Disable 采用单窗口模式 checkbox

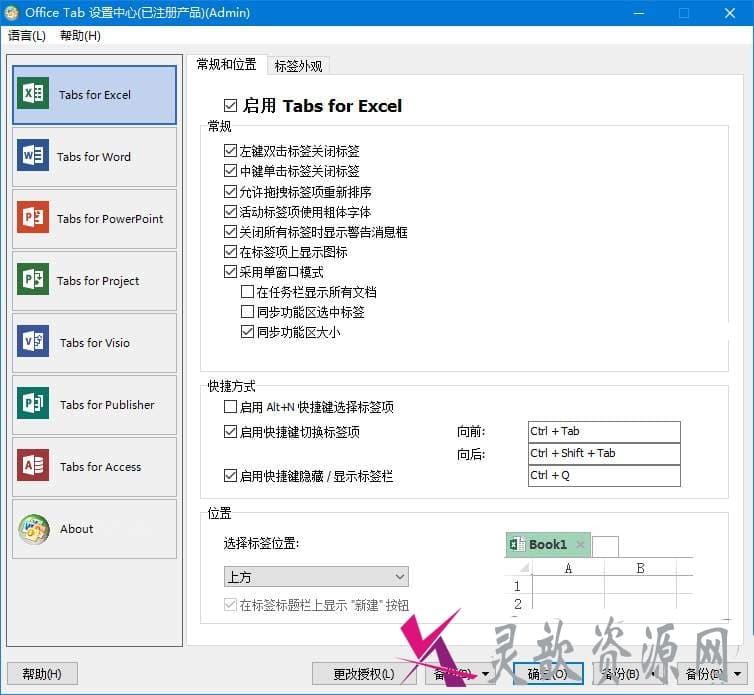coord(230,272)
